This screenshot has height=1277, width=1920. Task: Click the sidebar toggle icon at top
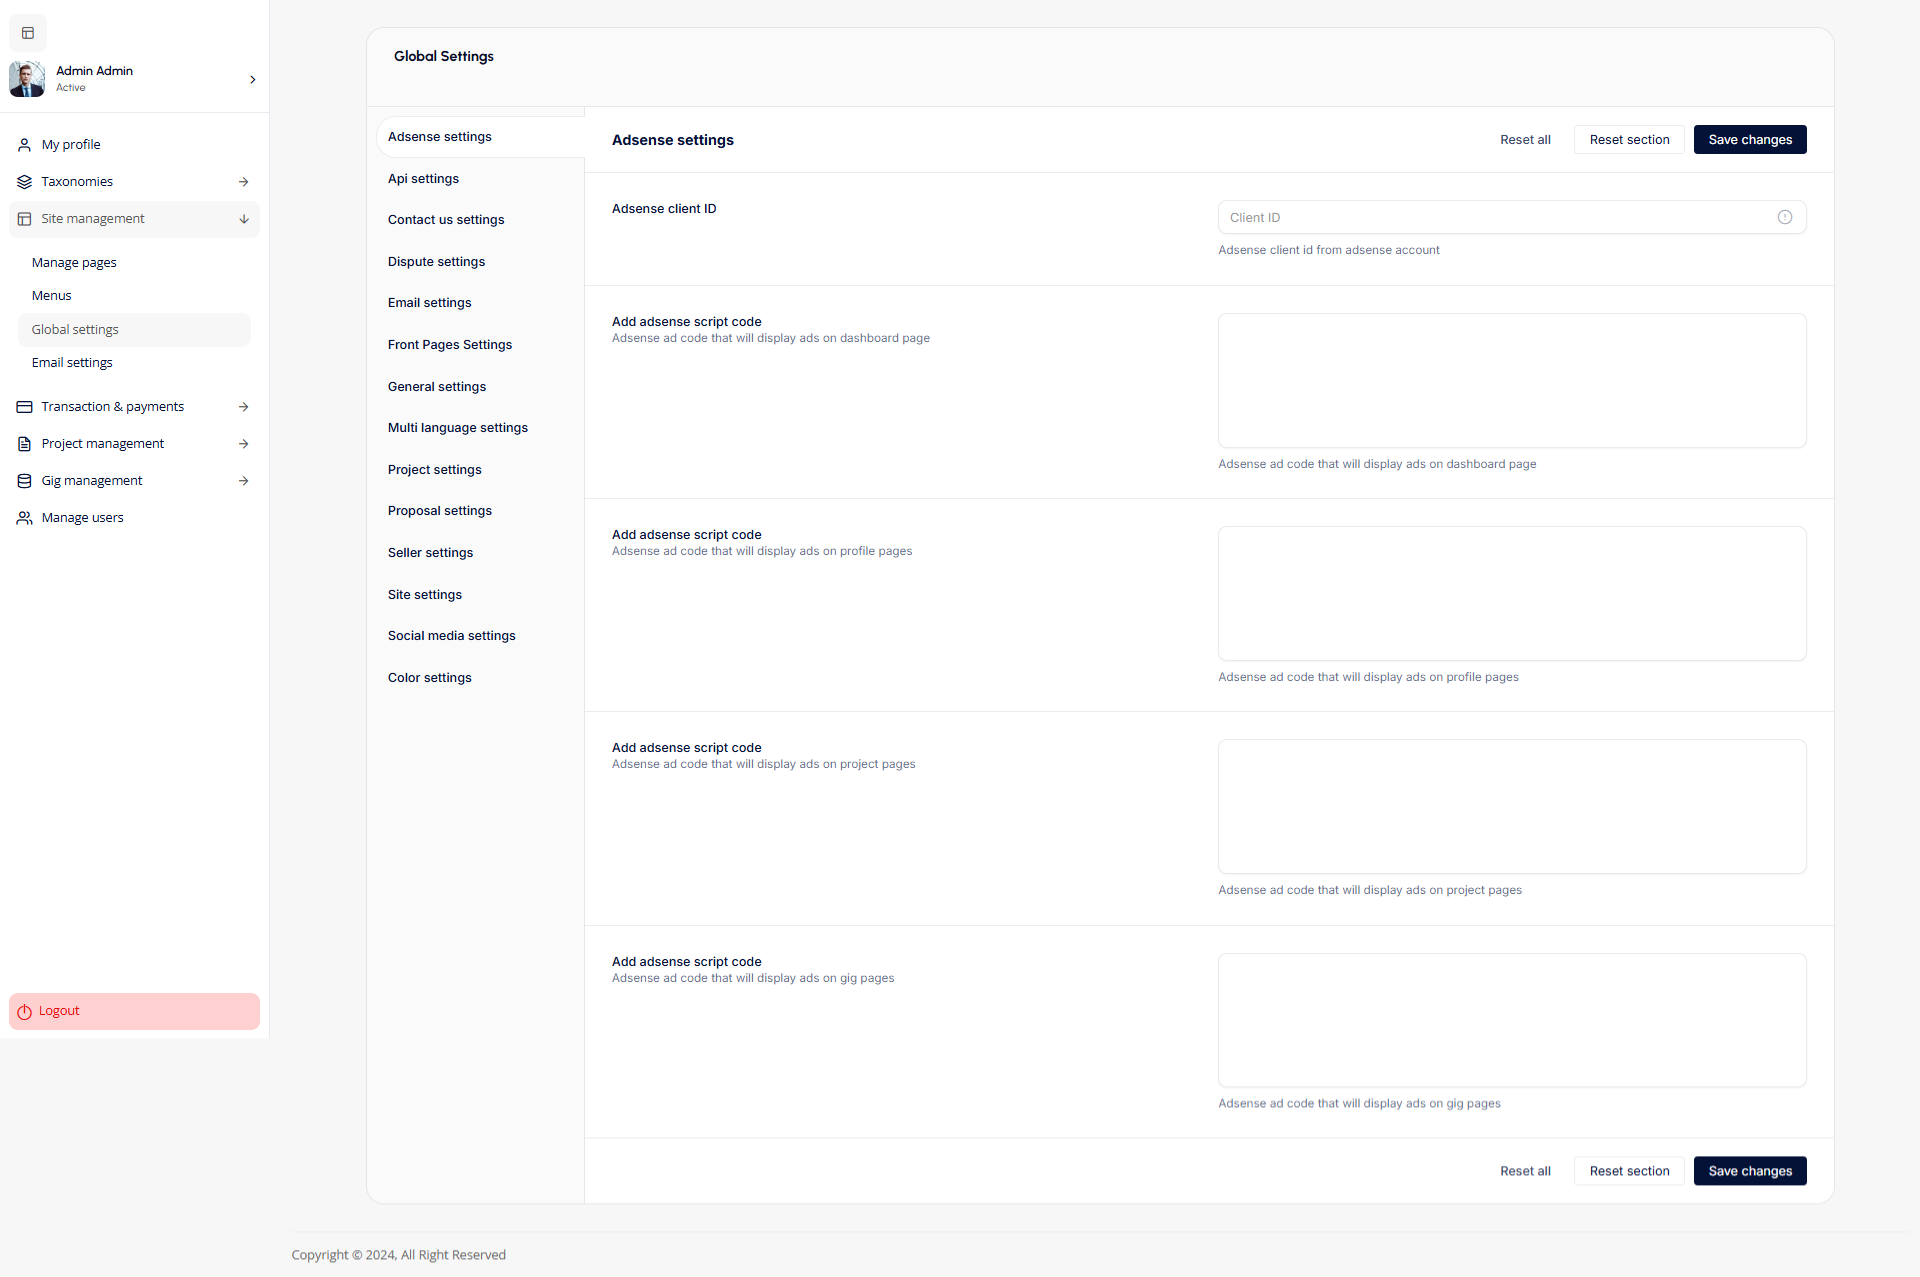tap(28, 33)
